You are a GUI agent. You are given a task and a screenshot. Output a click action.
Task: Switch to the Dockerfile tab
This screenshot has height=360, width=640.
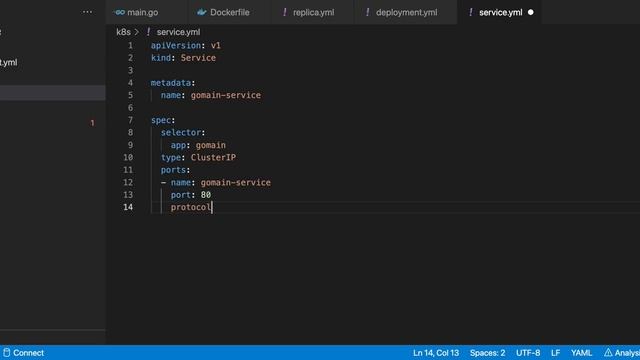[229, 12]
